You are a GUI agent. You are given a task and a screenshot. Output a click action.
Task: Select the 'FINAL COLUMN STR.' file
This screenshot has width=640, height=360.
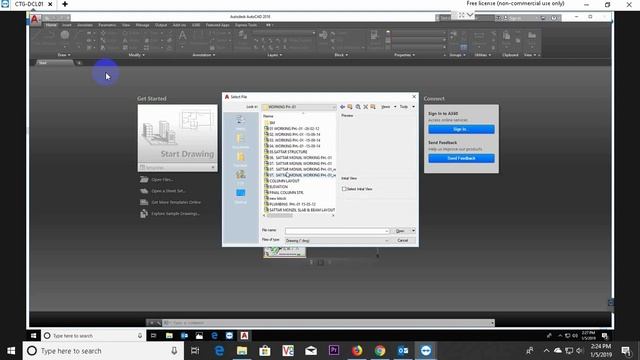coord(284,192)
